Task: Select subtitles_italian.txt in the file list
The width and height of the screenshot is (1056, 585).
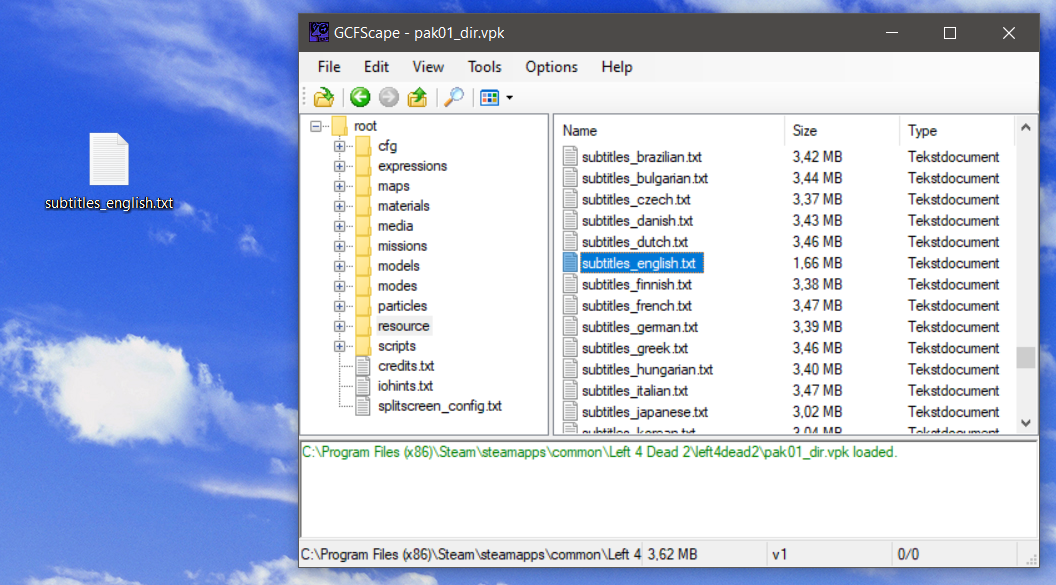Action: coord(634,391)
